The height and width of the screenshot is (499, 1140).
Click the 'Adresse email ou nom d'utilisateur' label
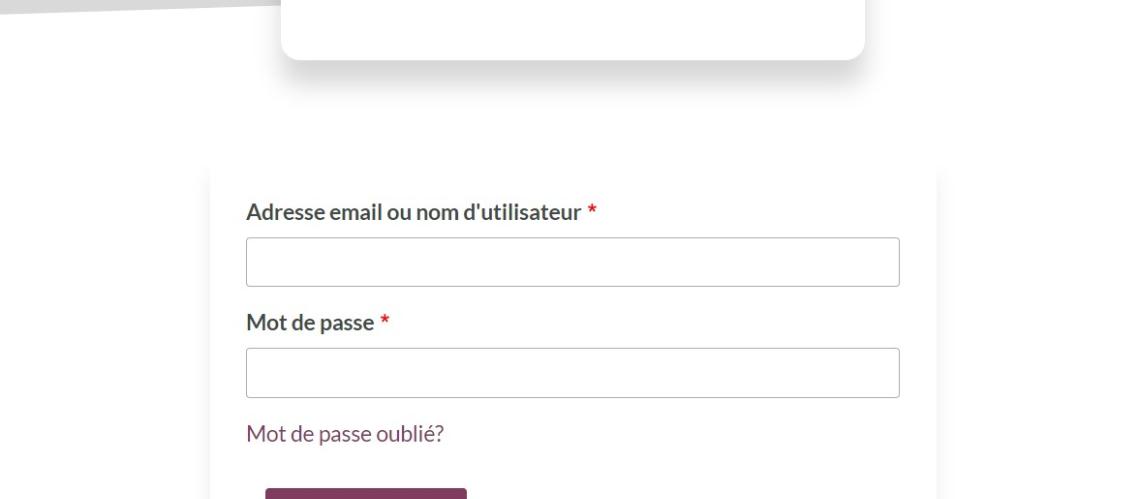click(414, 212)
